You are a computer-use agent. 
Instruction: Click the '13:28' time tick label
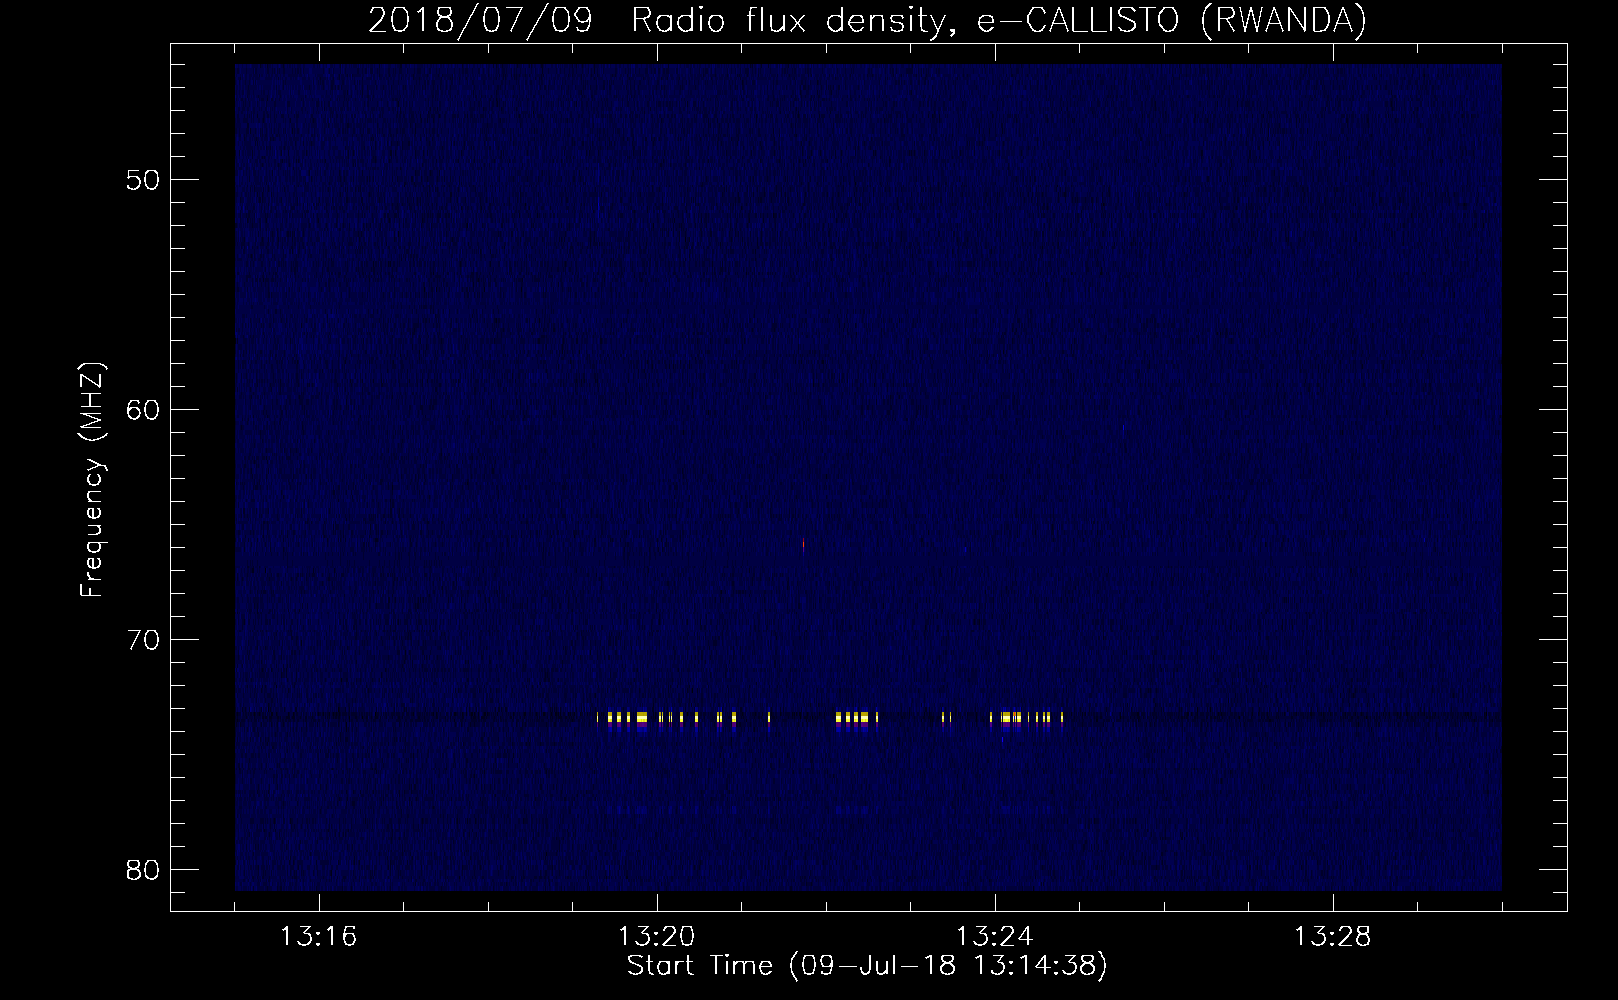1332,937
